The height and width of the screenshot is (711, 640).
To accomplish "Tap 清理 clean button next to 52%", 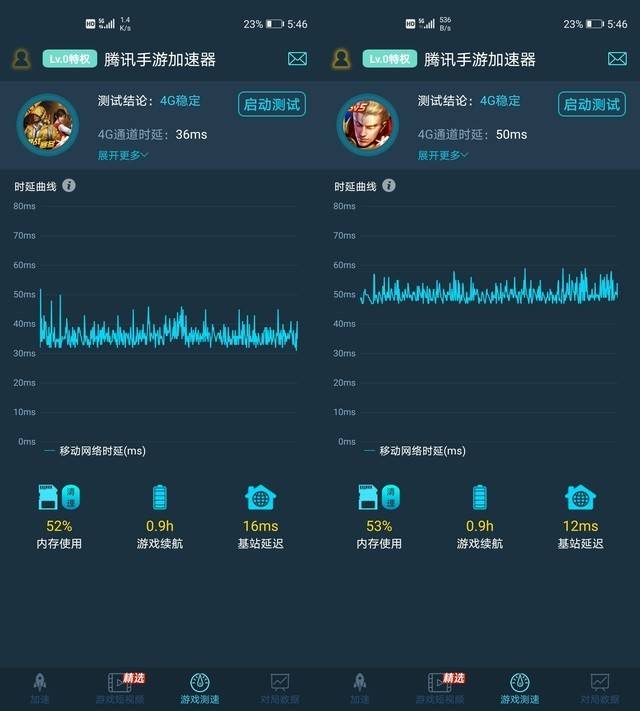I will tap(71, 497).
